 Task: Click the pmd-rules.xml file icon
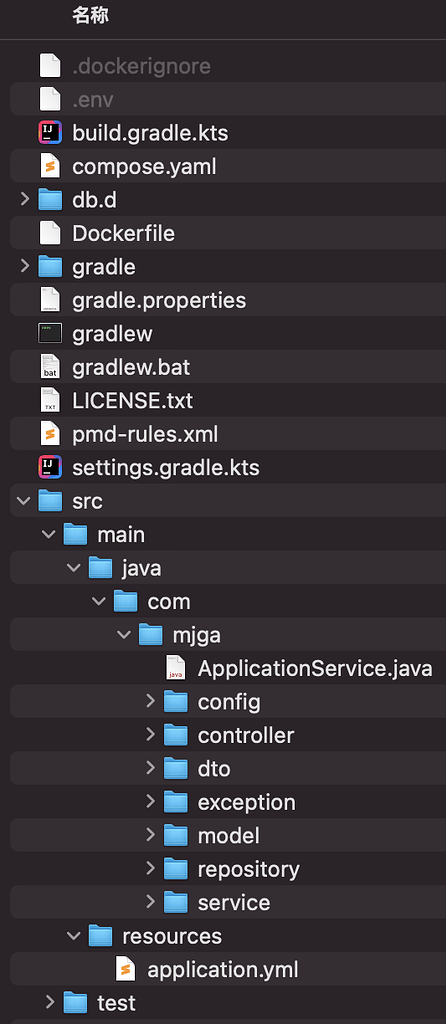coord(50,434)
